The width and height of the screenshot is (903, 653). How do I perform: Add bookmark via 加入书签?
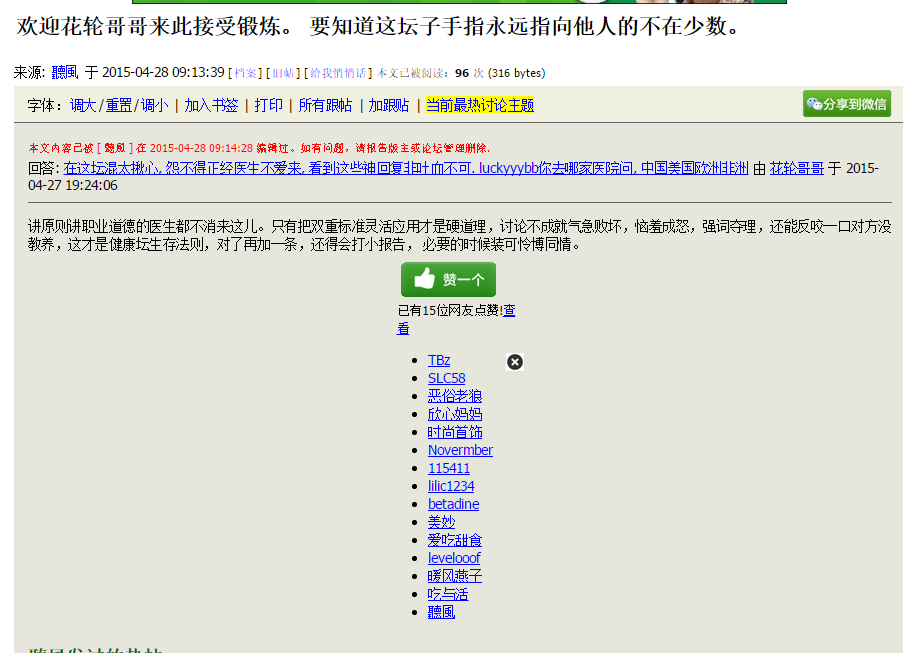[x=211, y=105]
